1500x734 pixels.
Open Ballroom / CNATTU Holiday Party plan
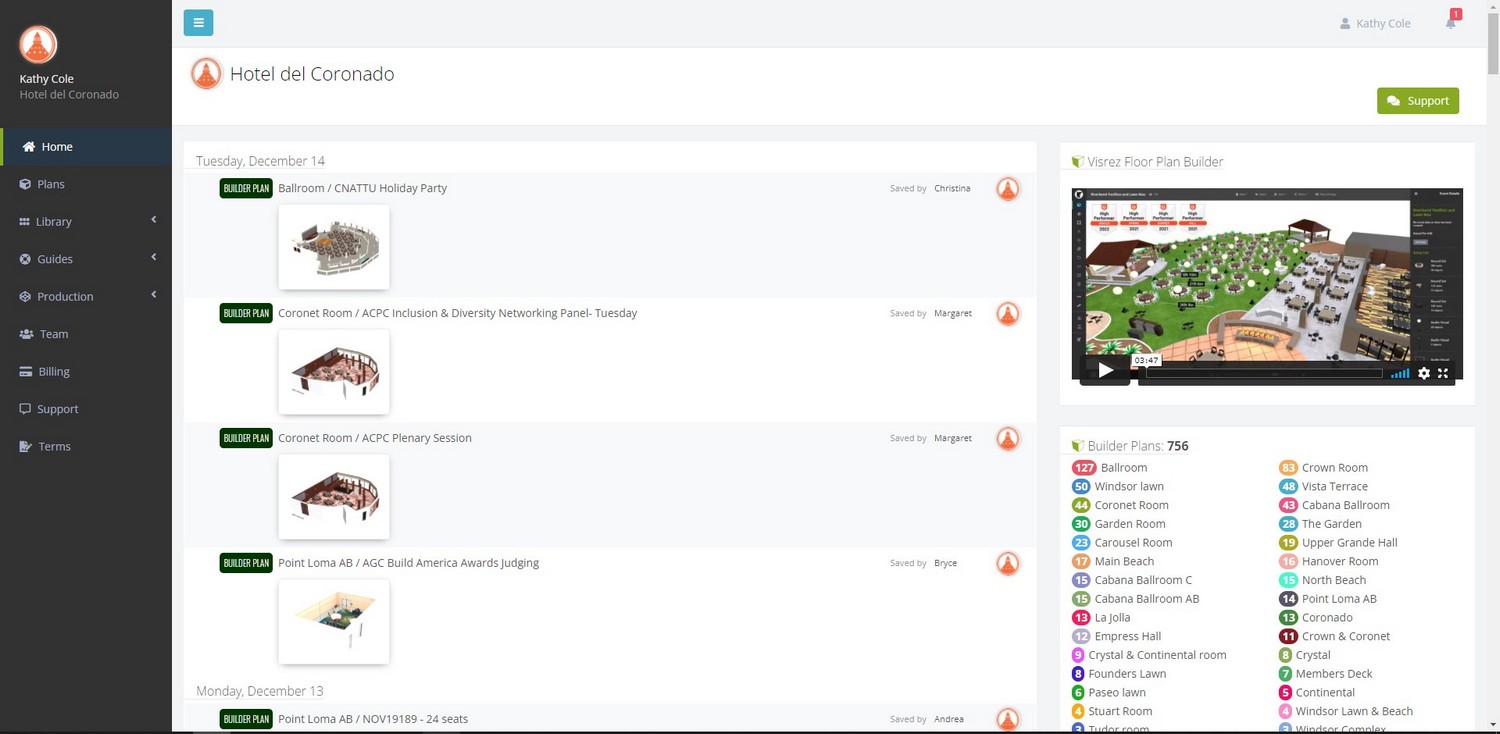tap(362, 188)
